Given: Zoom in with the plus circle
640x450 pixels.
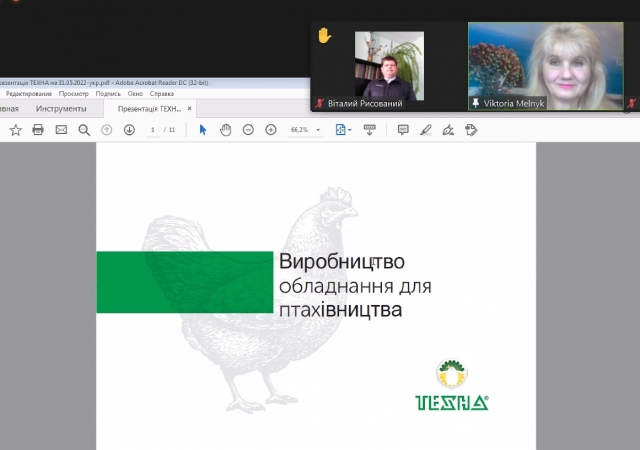Looking at the screenshot, I should click(271, 130).
